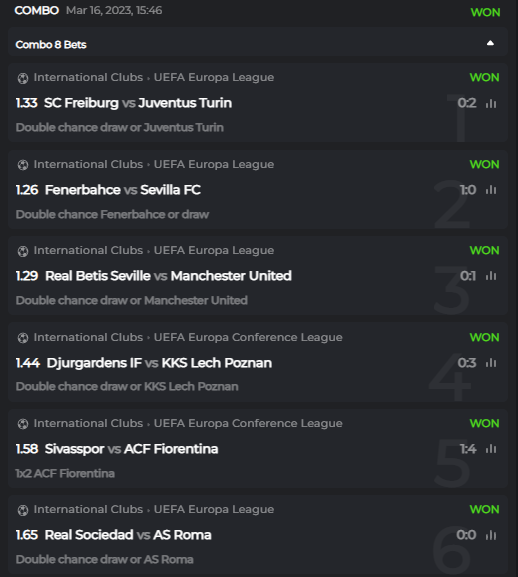The image size is (518, 577).
Task: Select UEFA Europa Conference League above Djurgardens
Action: point(248,337)
